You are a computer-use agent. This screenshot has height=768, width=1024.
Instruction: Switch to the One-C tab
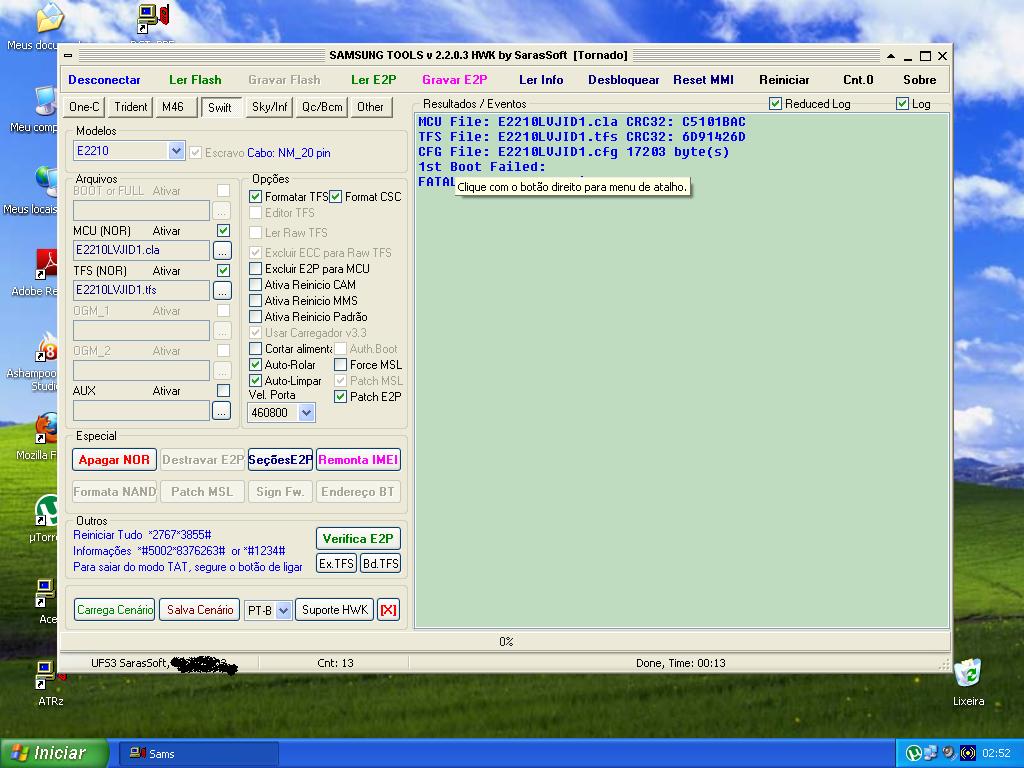pyautogui.click(x=84, y=107)
